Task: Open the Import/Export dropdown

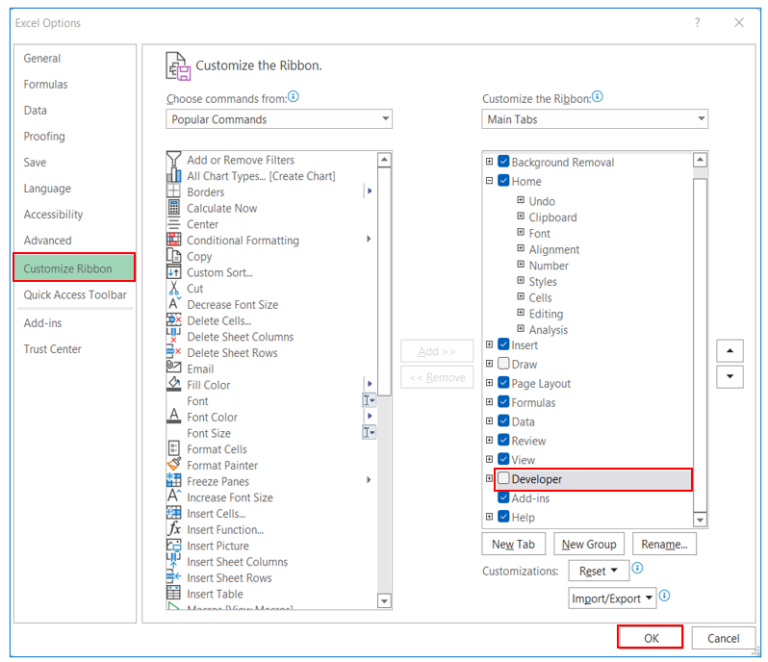Action: pyautogui.click(x=612, y=598)
